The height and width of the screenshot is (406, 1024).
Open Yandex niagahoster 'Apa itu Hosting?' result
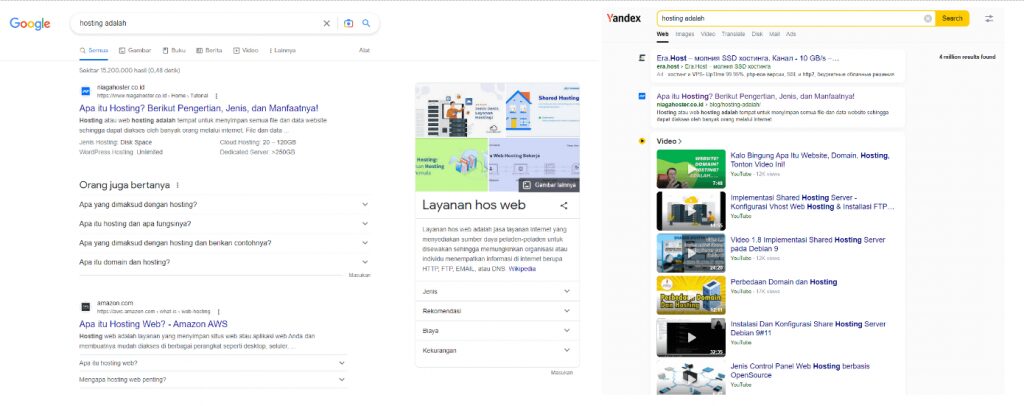(x=756, y=97)
